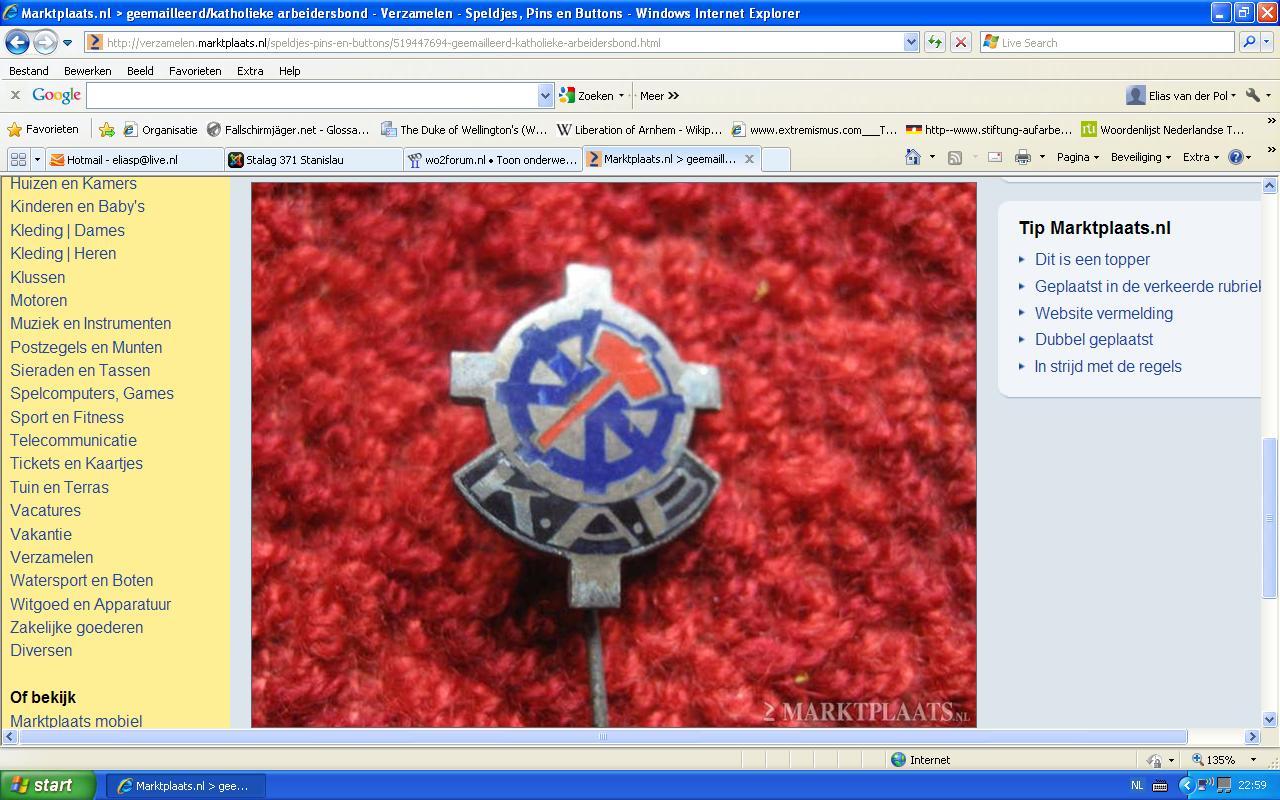The height and width of the screenshot is (800, 1280).
Task: Expand the Google toolbar search suggestions dropdown
Action: (545, 95)
